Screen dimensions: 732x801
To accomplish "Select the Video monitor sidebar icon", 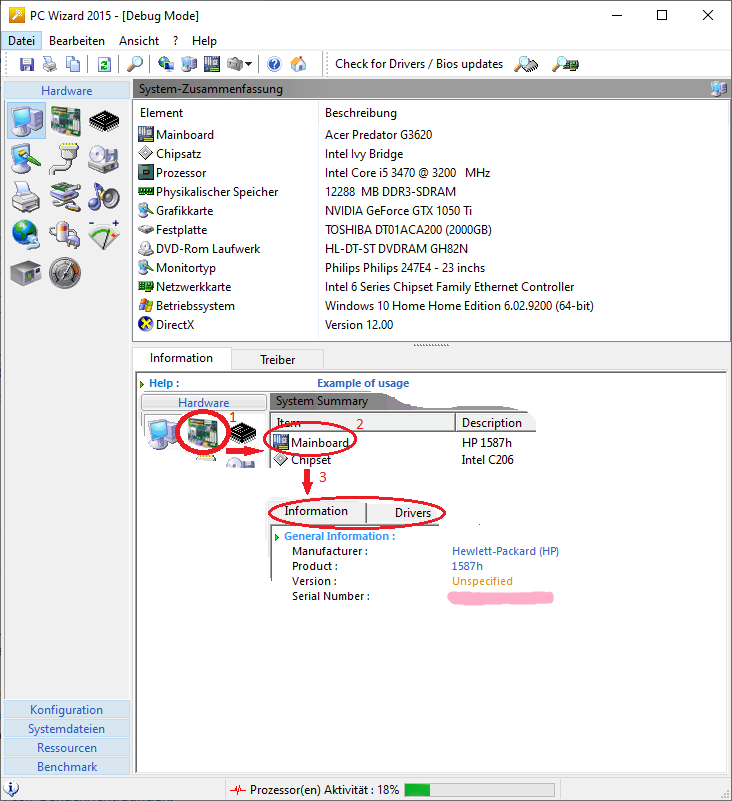I will pyautogui.click(x=26, y=159).
